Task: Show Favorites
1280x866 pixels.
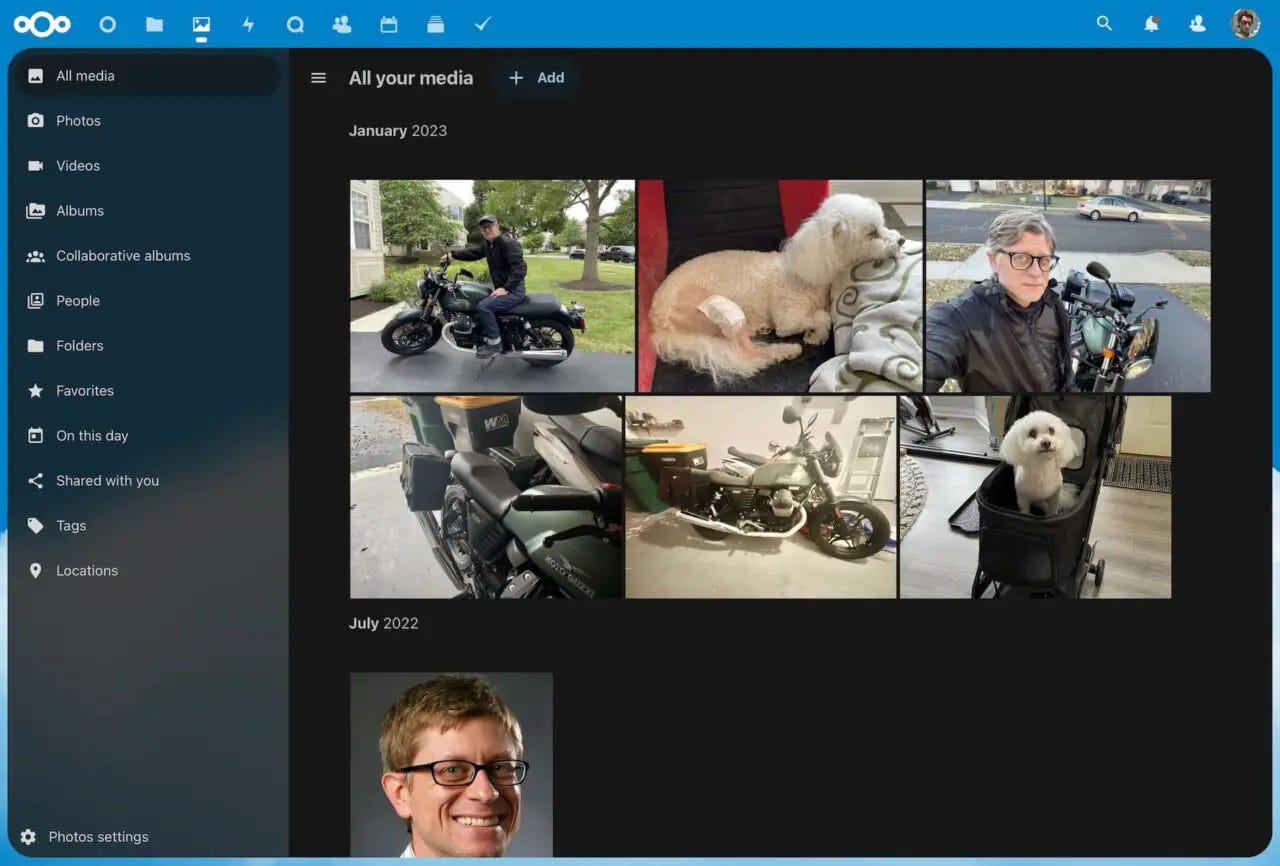Action: tap(148, 391)
